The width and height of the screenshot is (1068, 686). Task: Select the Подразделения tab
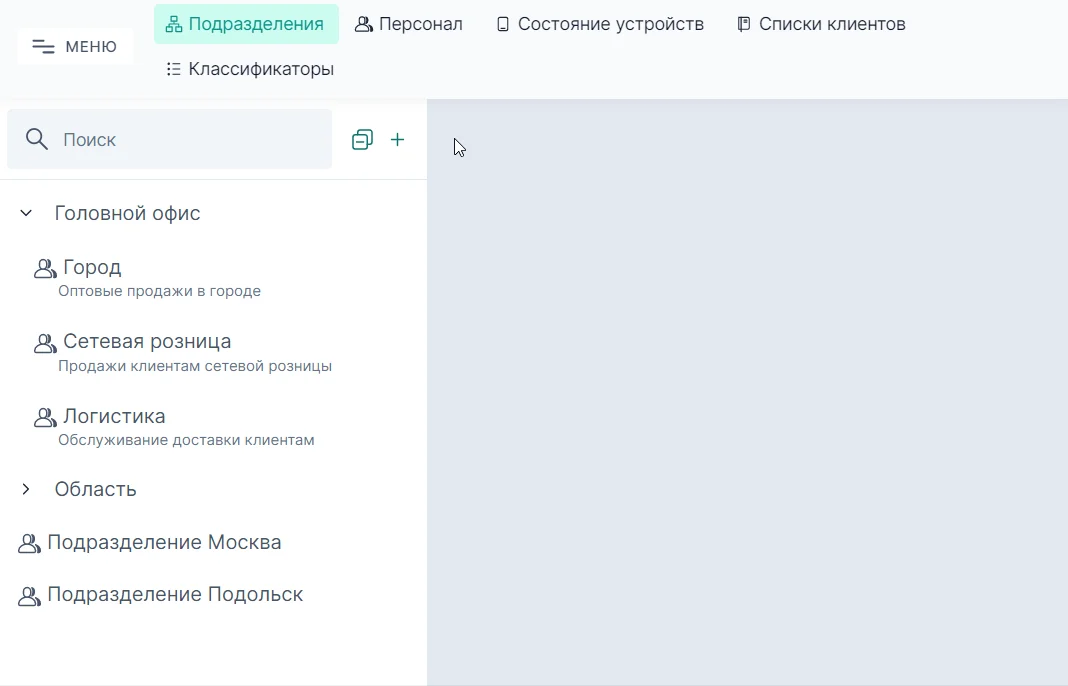click(x=246, y=22)
